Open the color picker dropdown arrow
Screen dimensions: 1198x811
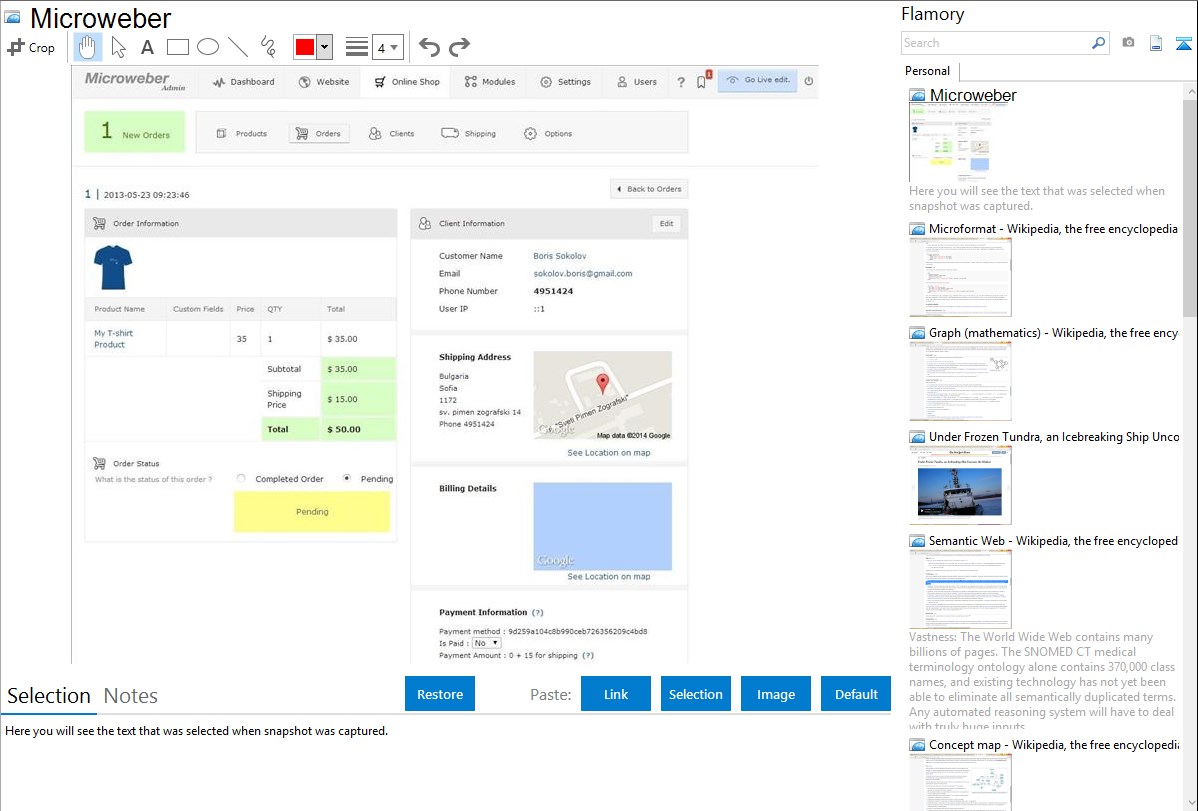click(324, 47)
